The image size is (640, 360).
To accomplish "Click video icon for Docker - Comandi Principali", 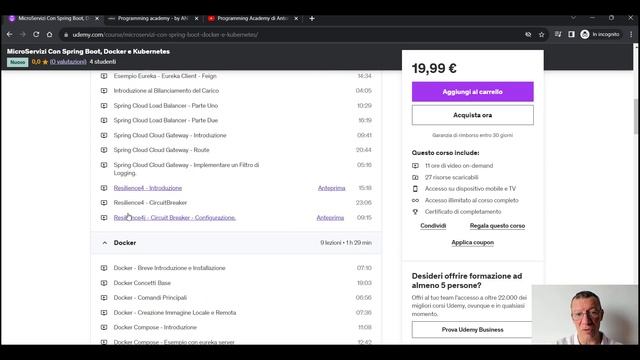I will tap(104, 298).
